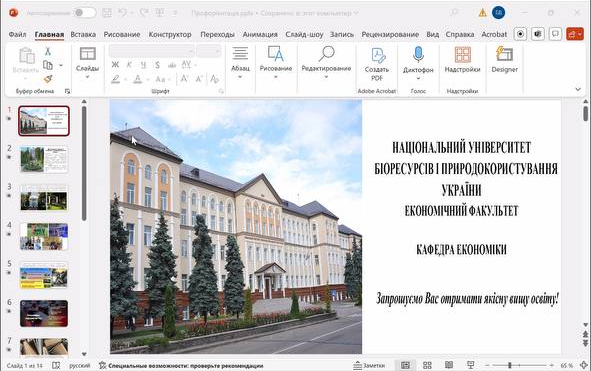Viewport: 591px width, 371px height.
Task: Switch to the Вставка tab
Action: [83, 34]
